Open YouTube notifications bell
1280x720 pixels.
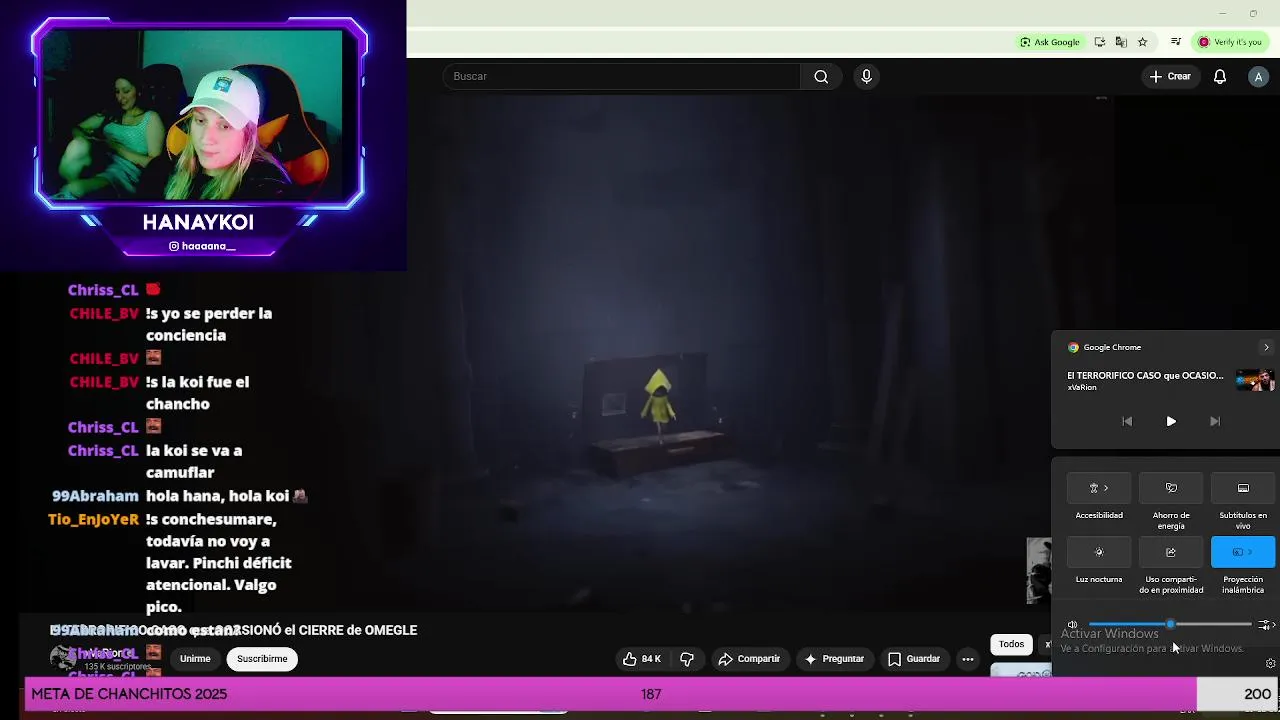pyautogui.click(x=1220, y=77)
